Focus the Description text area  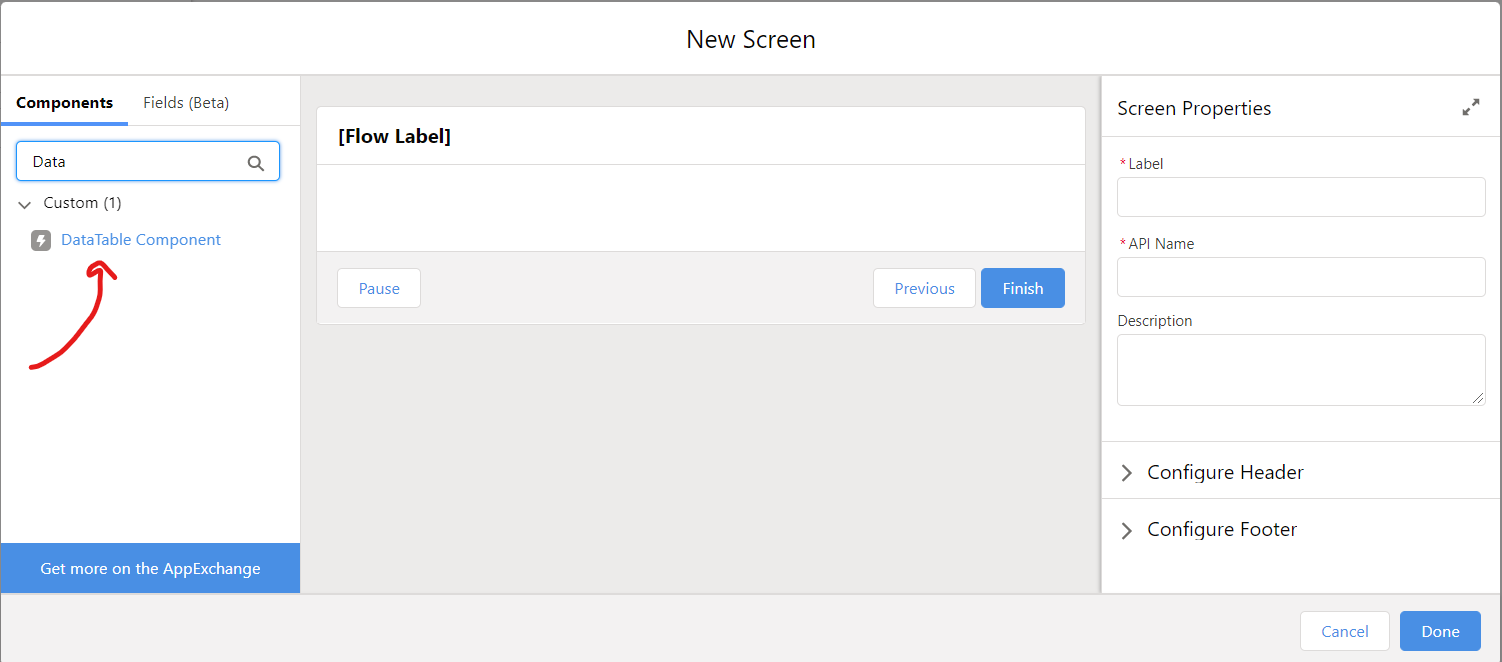tap(1300, 370)
